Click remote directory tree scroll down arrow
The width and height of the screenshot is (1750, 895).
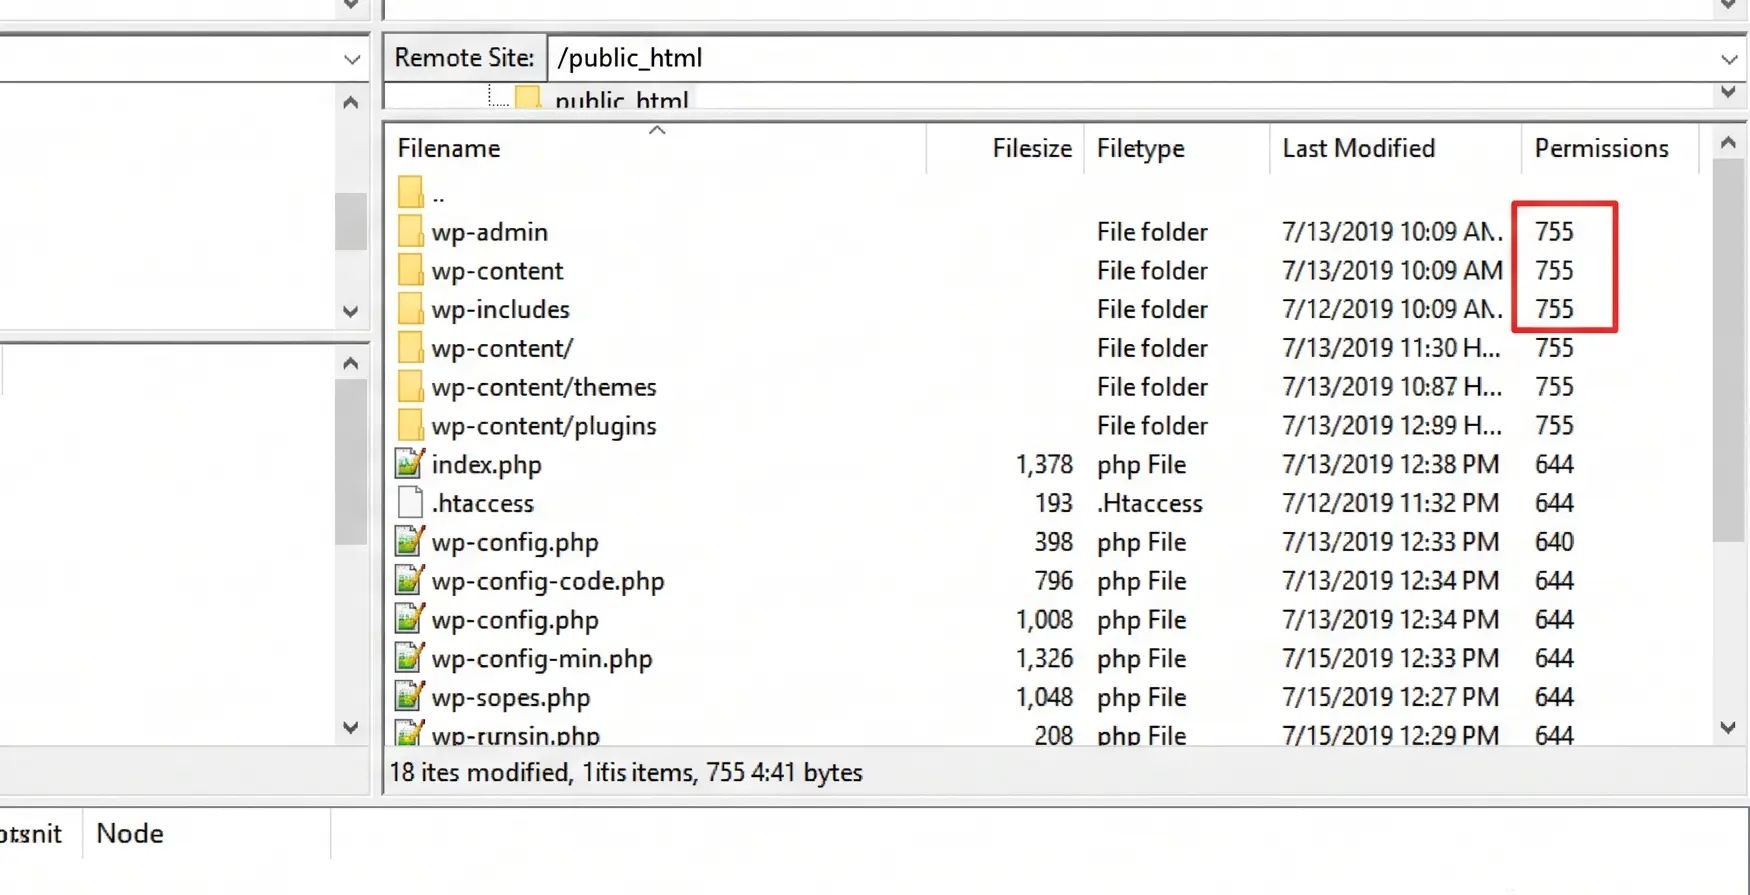click(x=1728, y=92)
